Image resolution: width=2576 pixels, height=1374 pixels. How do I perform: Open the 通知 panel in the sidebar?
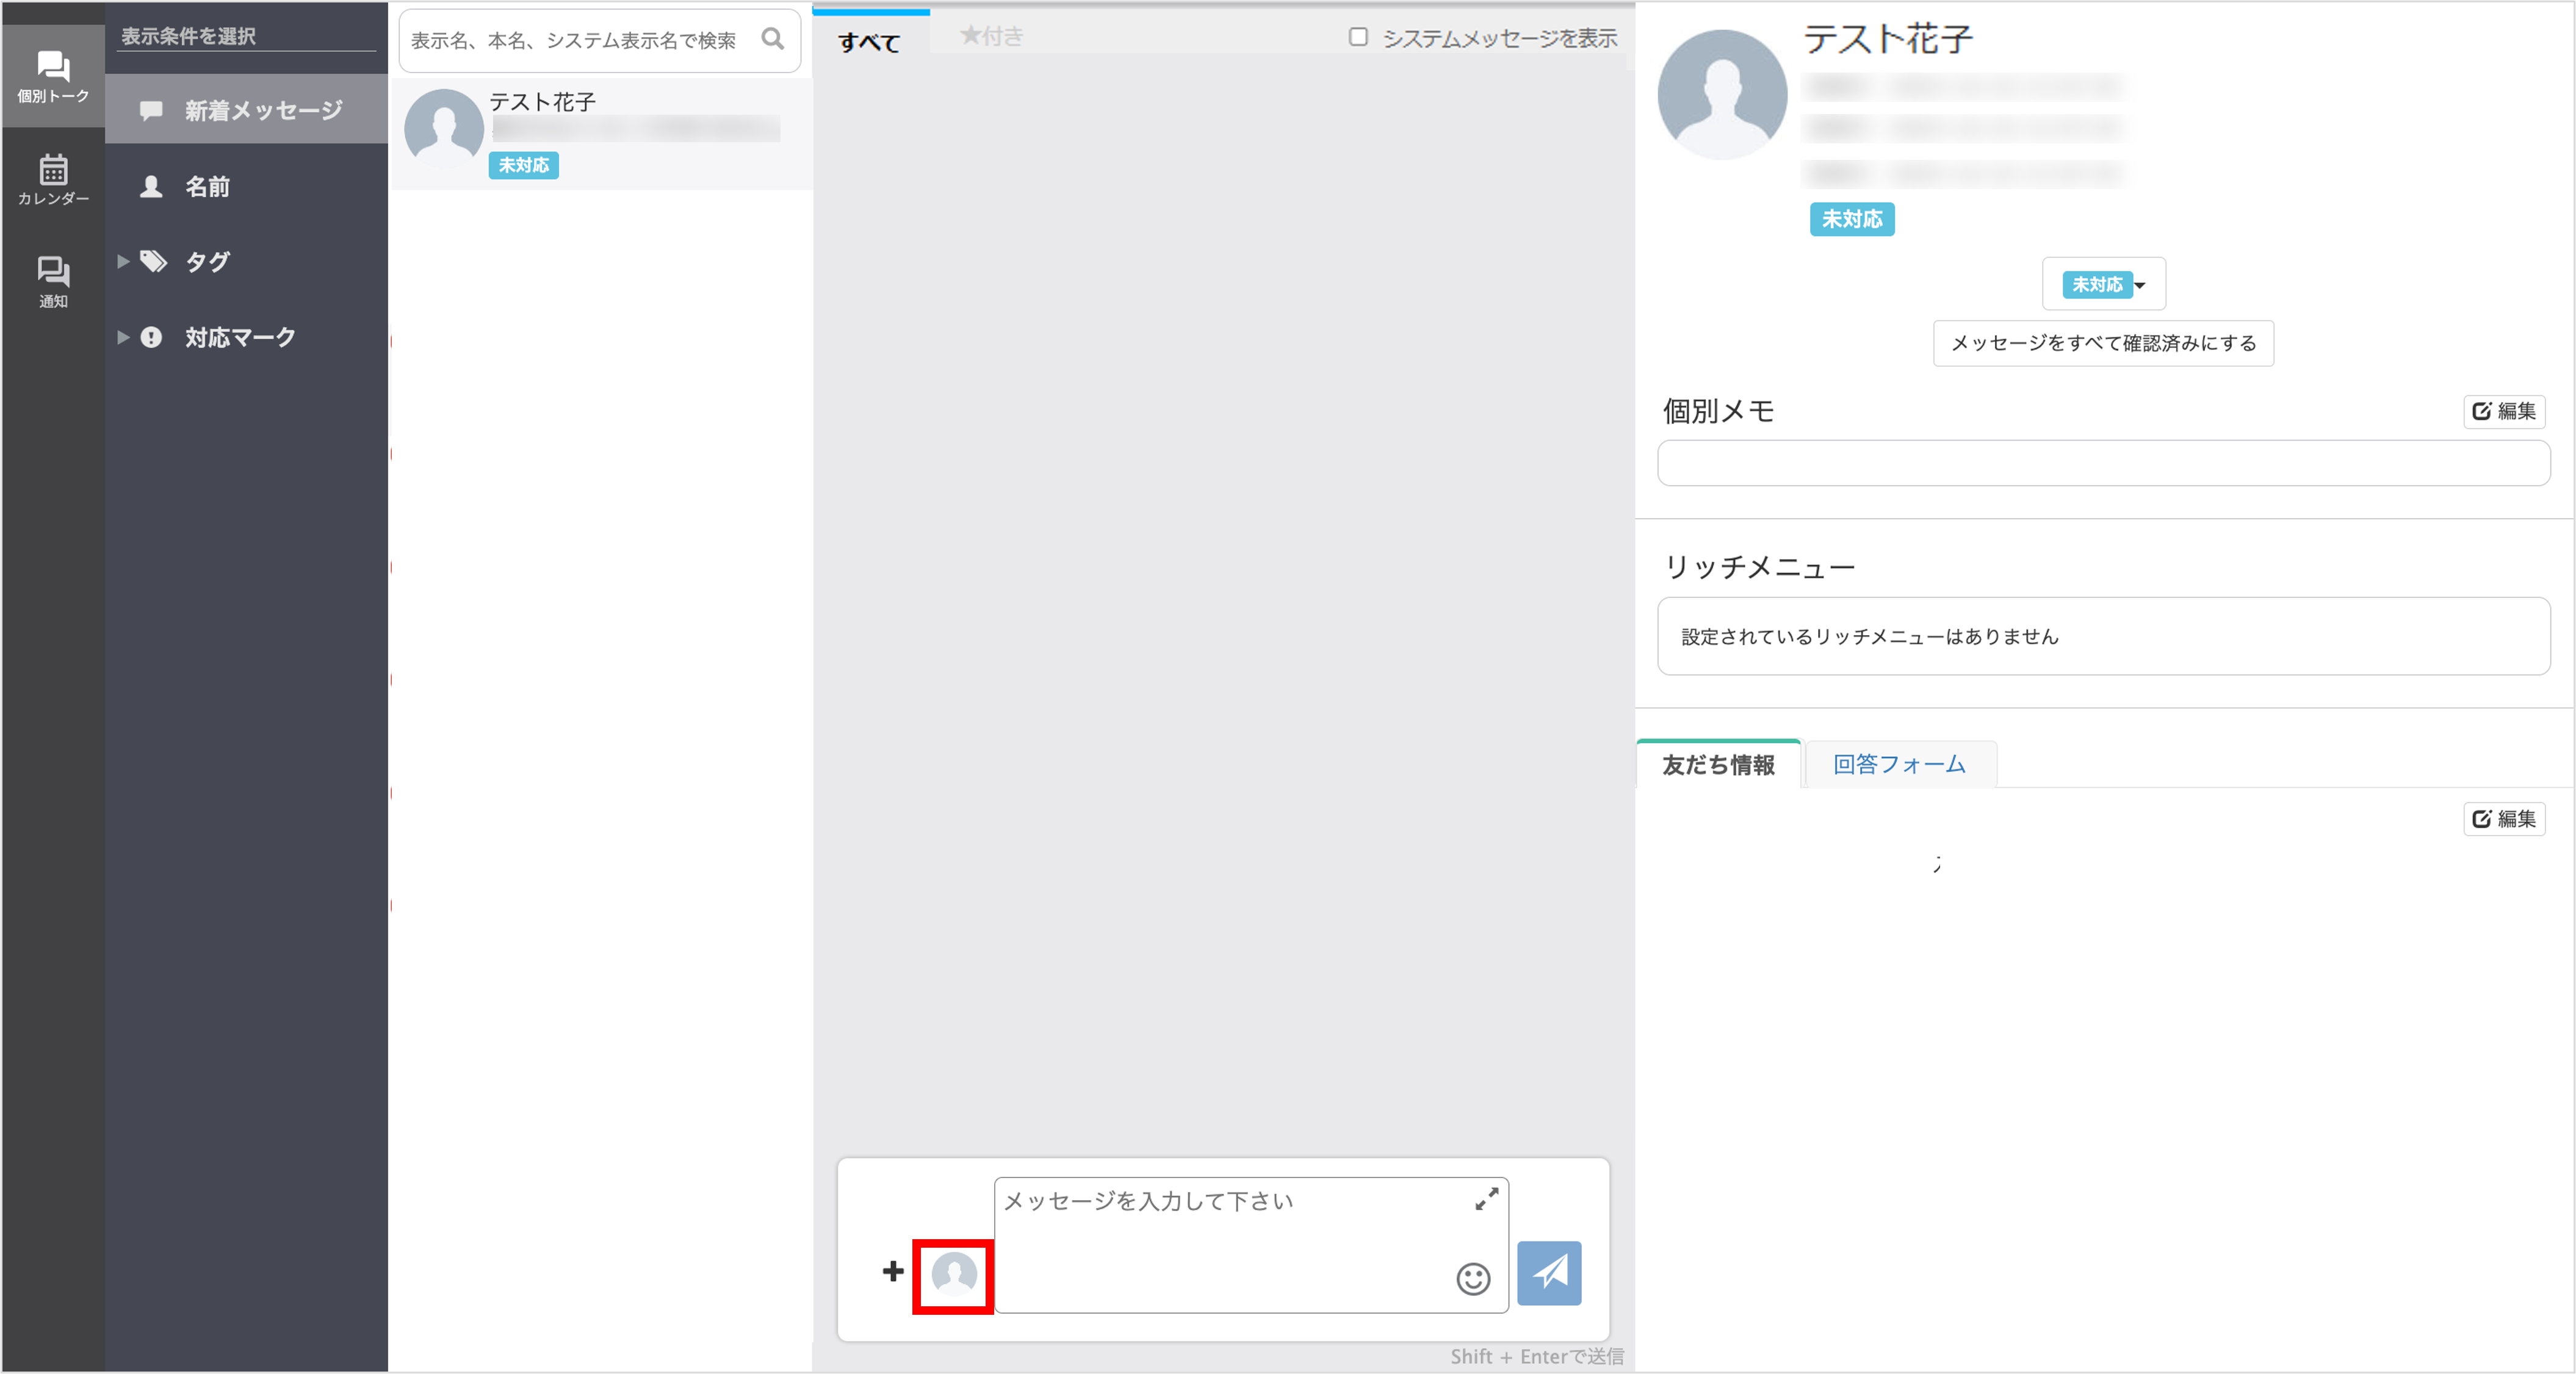coord(52,281)
